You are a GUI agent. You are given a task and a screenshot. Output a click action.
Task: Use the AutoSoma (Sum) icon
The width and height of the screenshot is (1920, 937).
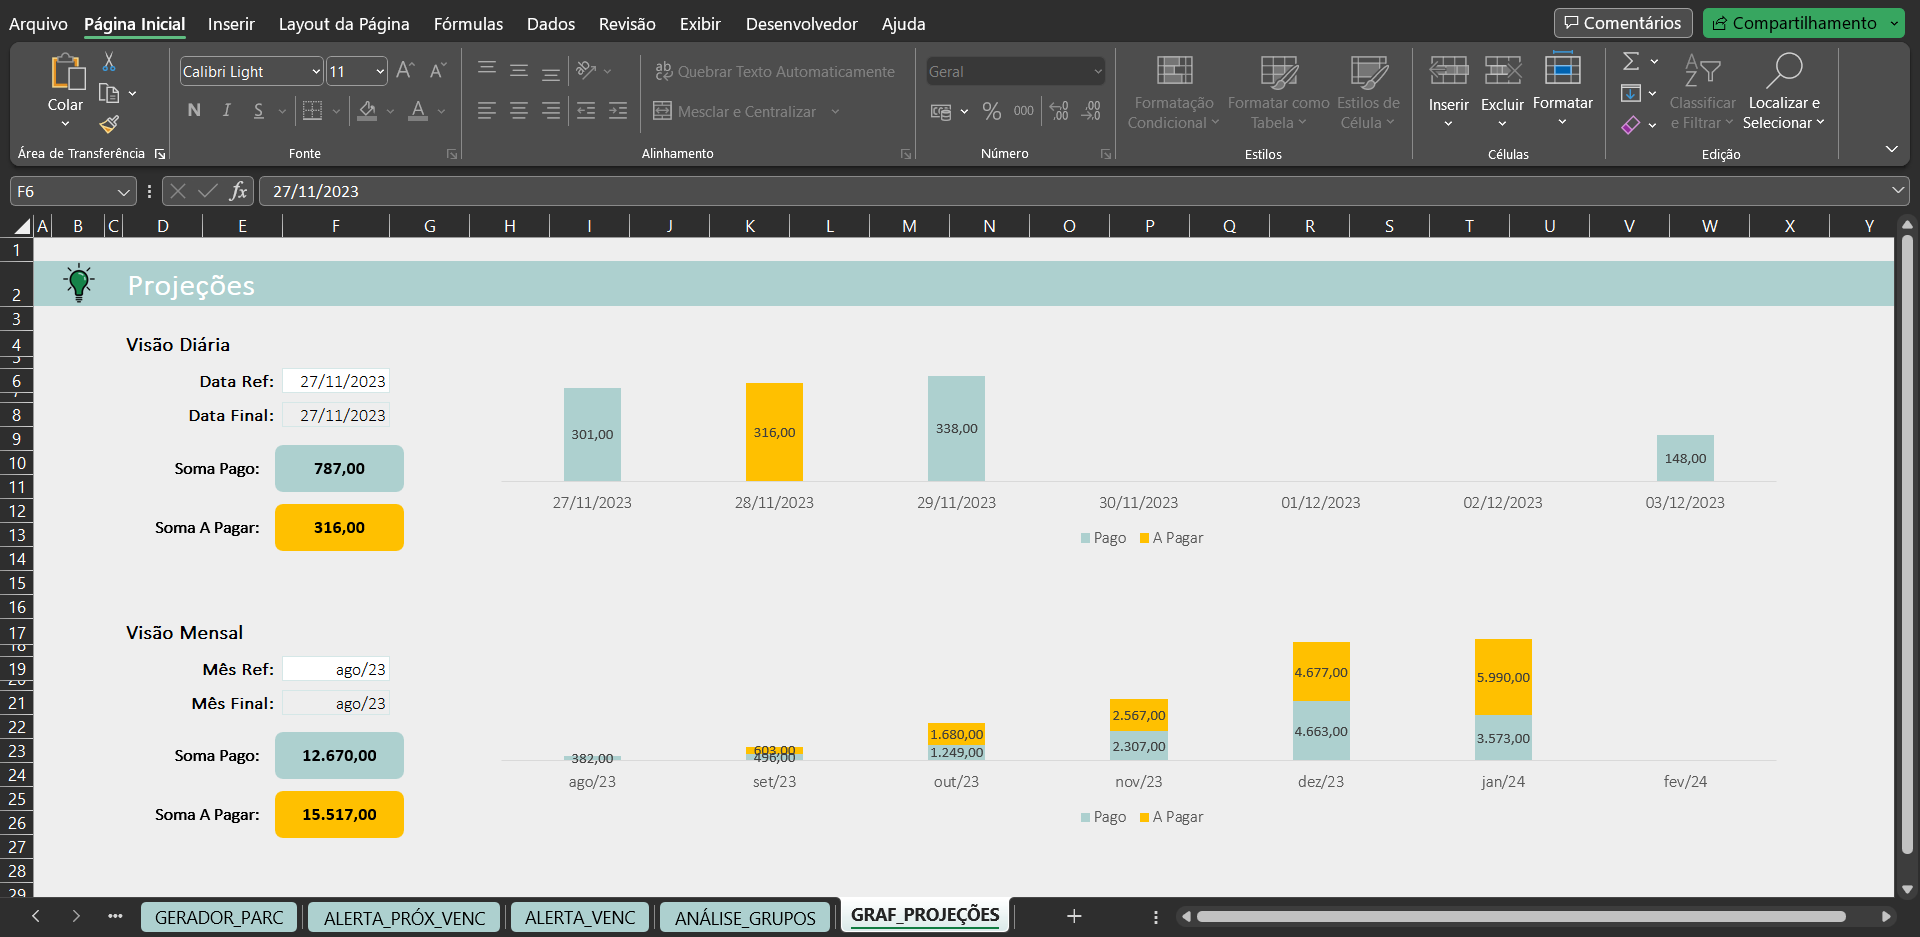click(1631, 61)
